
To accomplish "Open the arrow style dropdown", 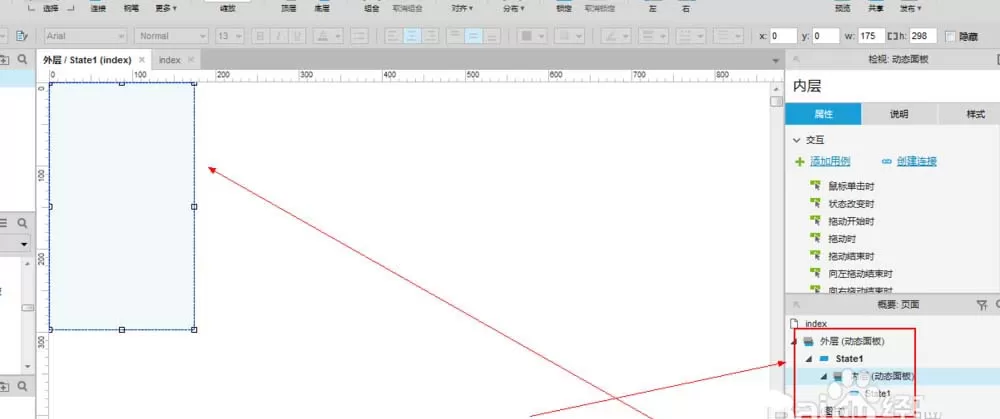I will pos(728,36).
